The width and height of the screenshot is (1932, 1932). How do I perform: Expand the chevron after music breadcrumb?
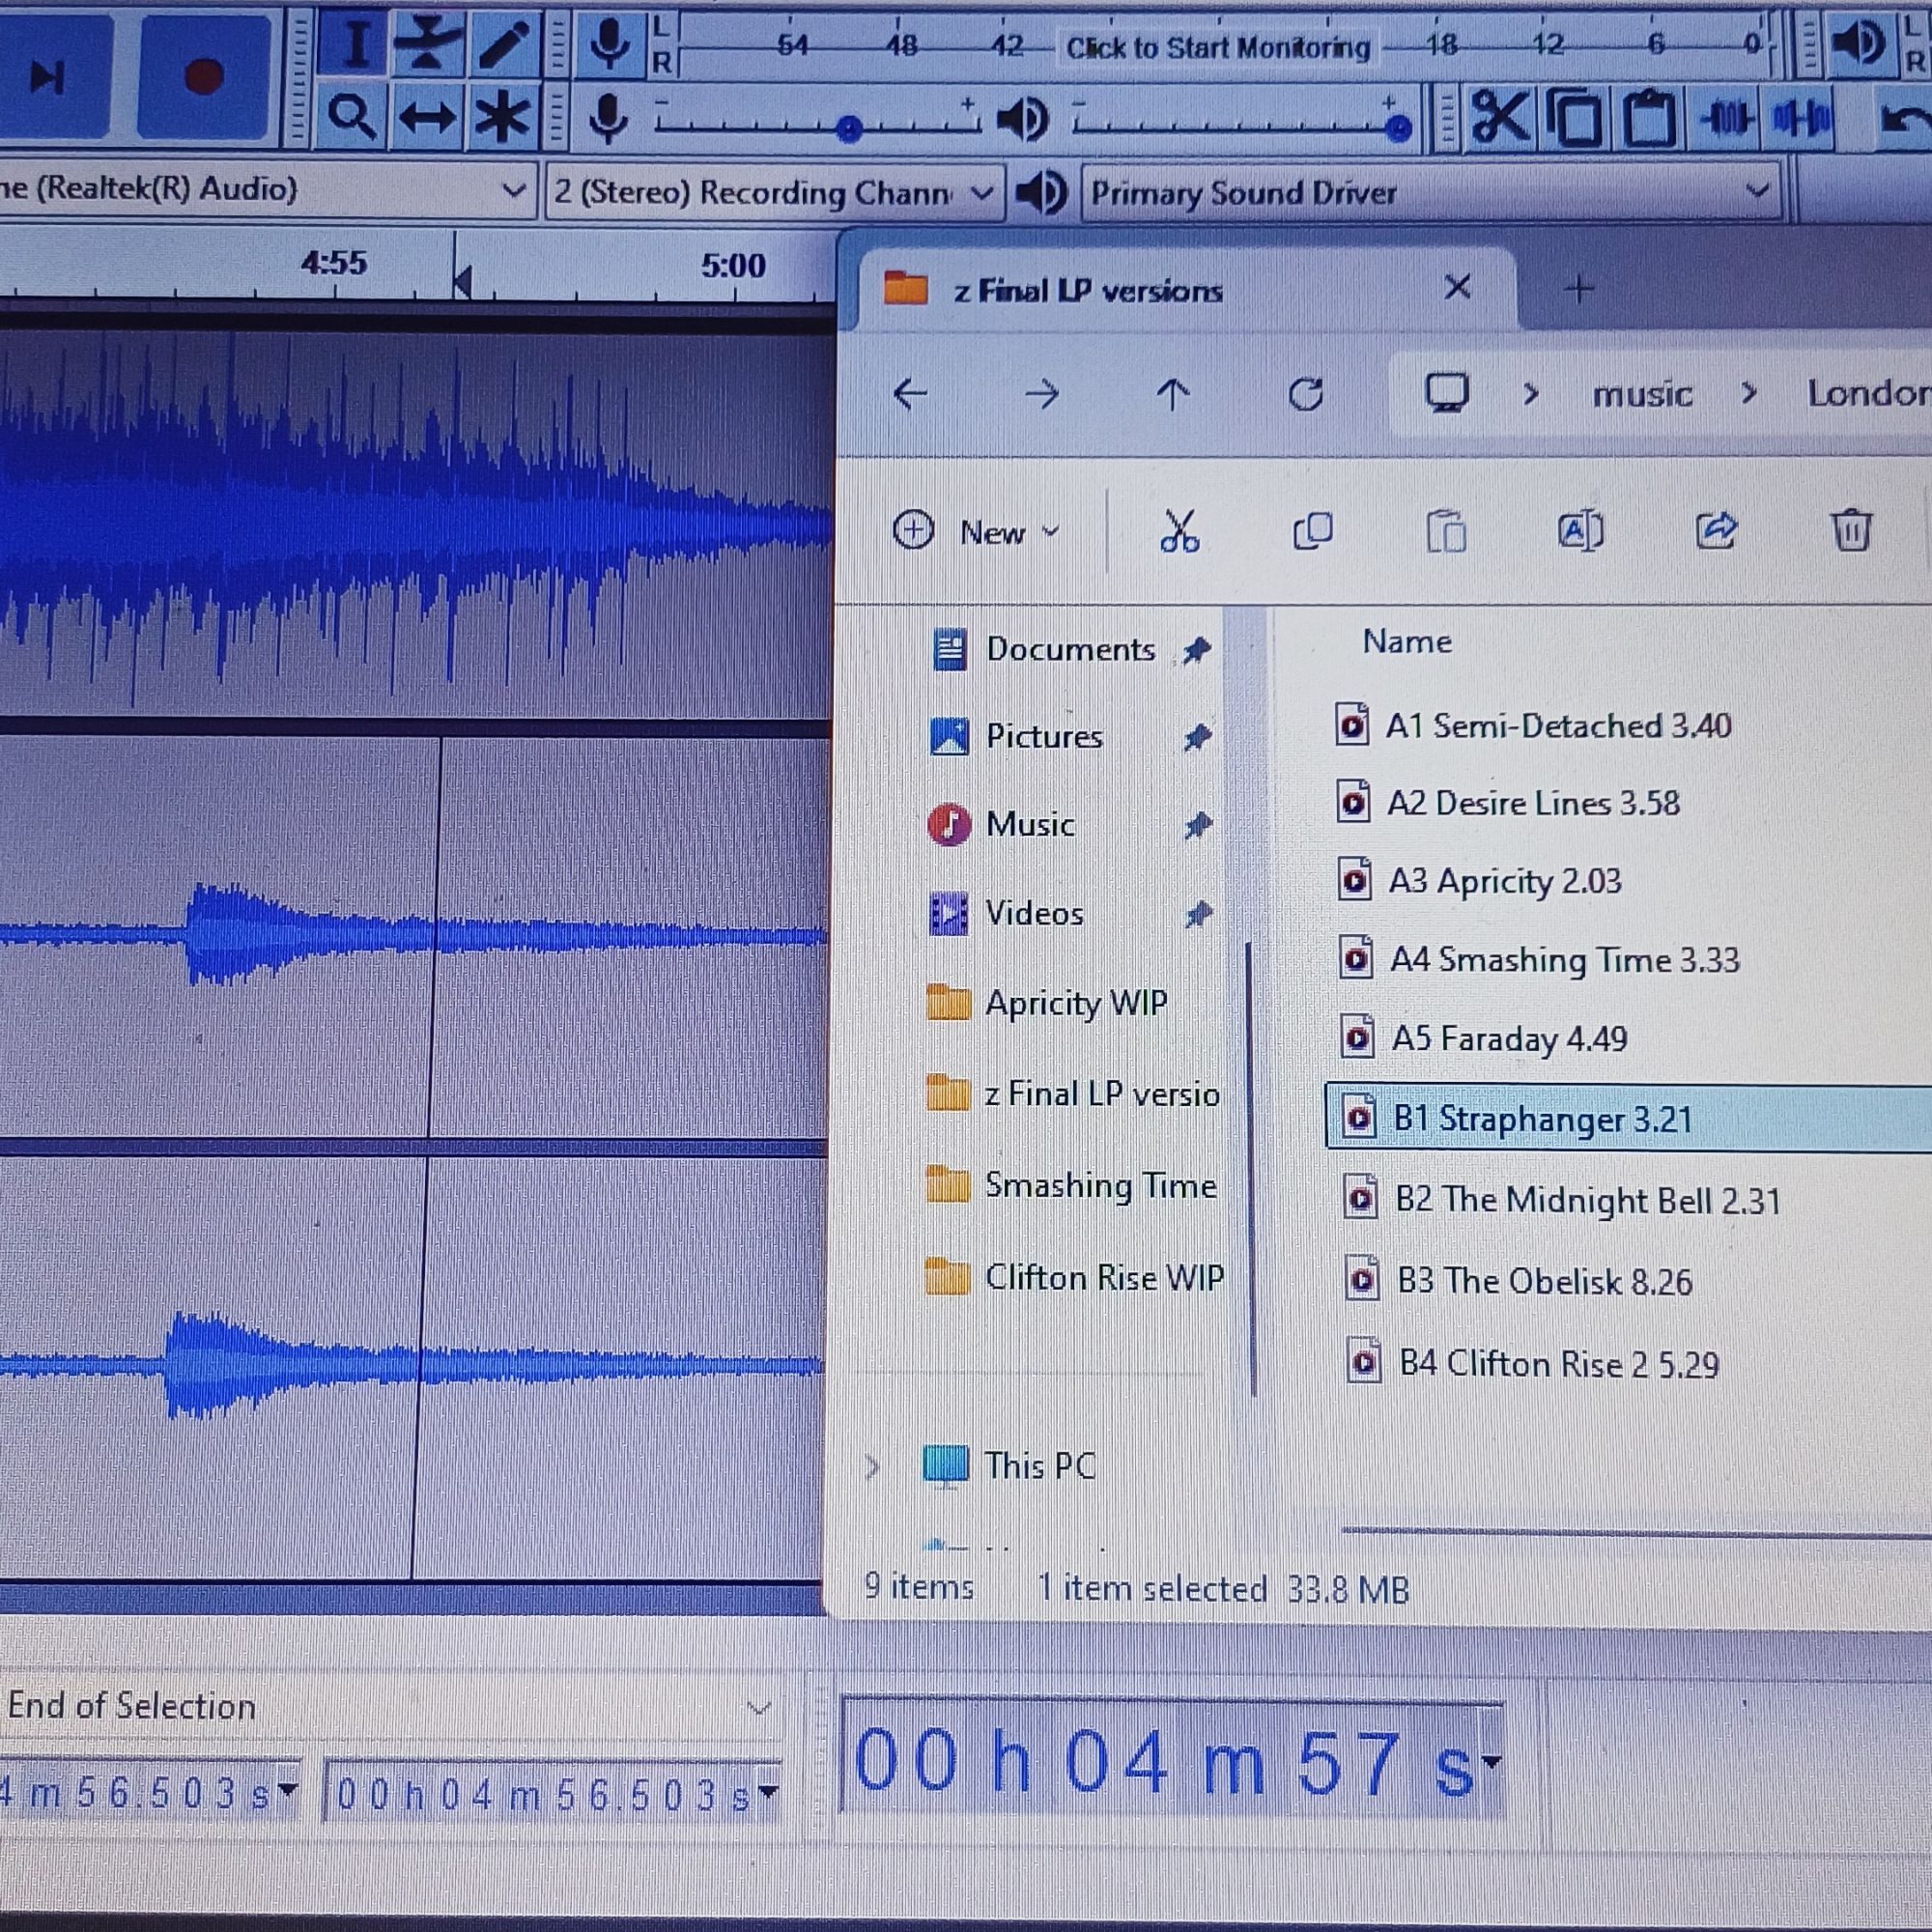tap(1748, 393)
